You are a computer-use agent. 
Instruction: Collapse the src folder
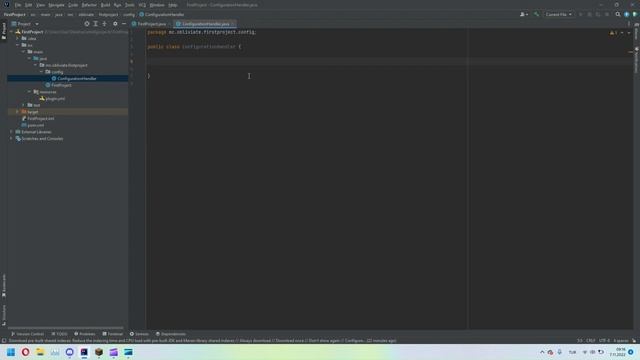click(18, 45)
